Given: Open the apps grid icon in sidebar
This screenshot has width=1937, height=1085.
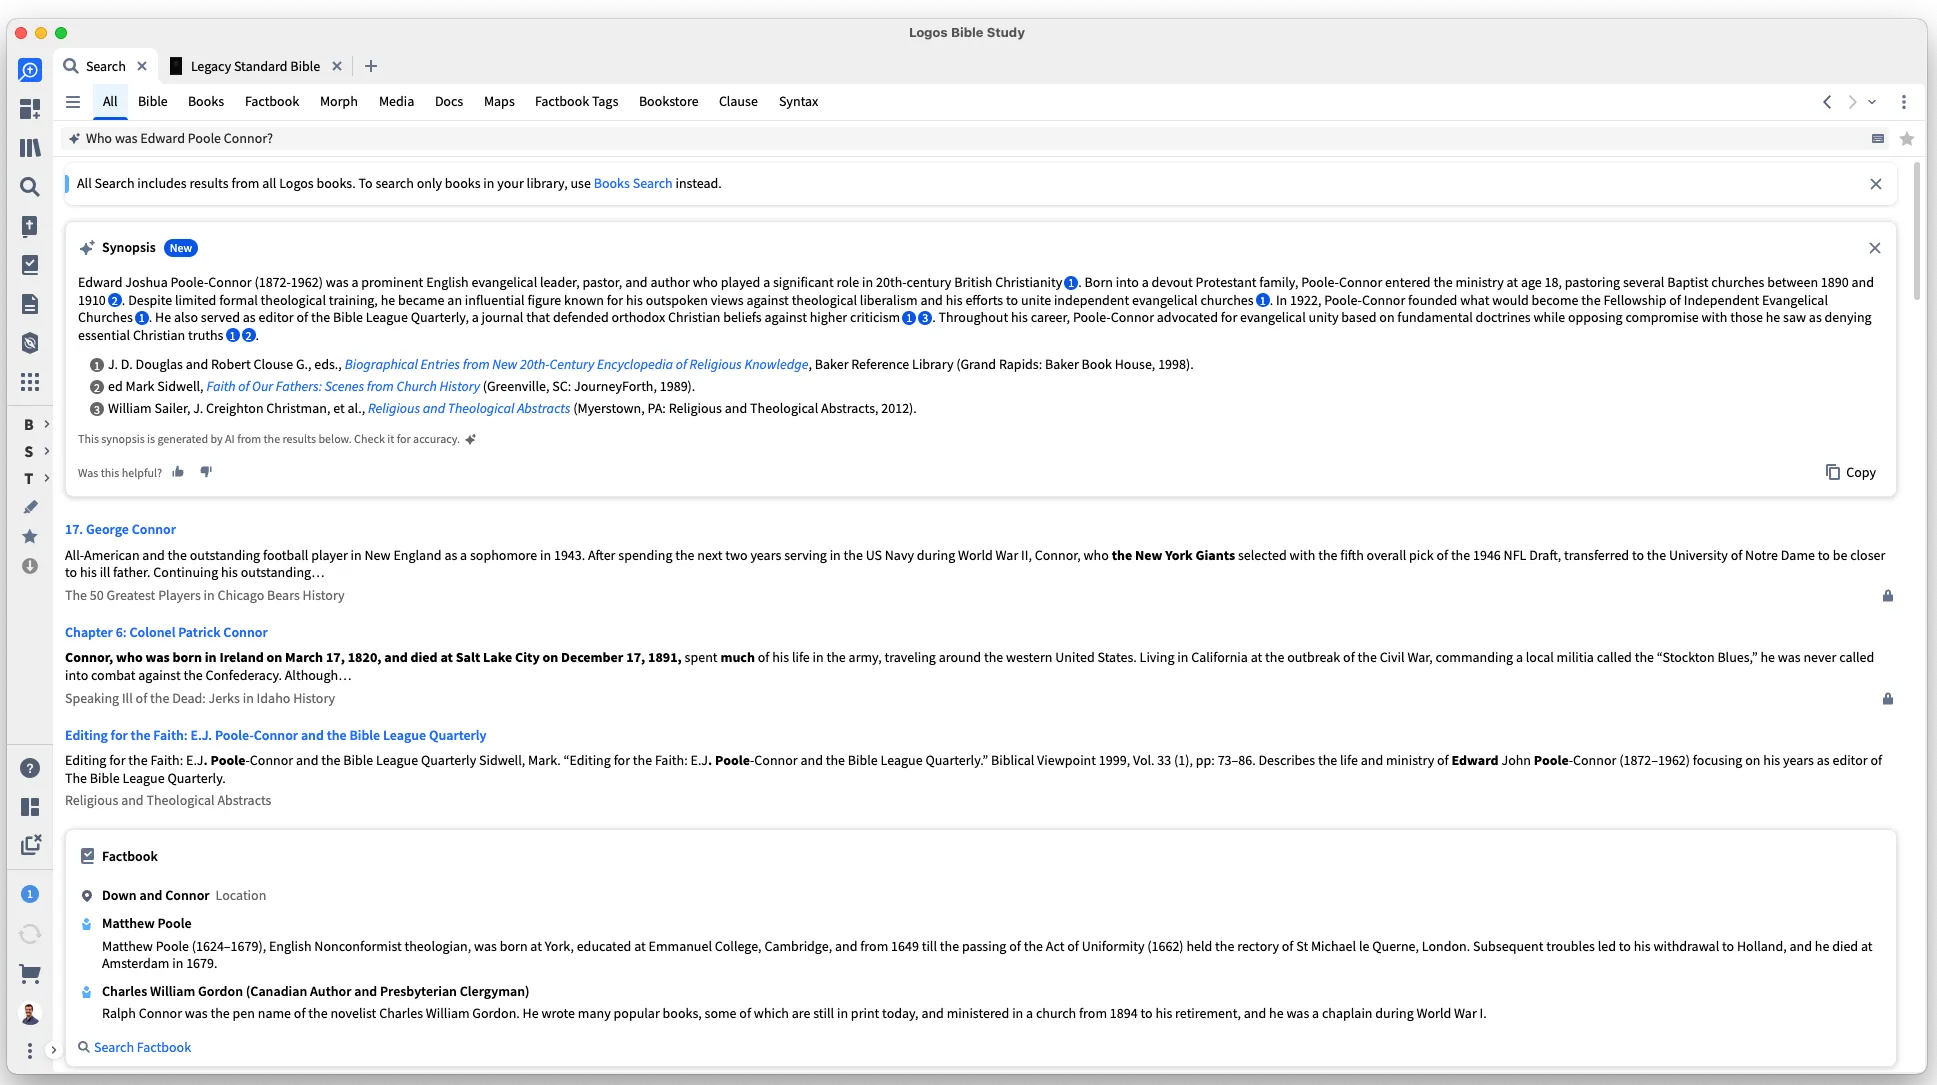Looking at the screenshot, I should pos(30,382).
